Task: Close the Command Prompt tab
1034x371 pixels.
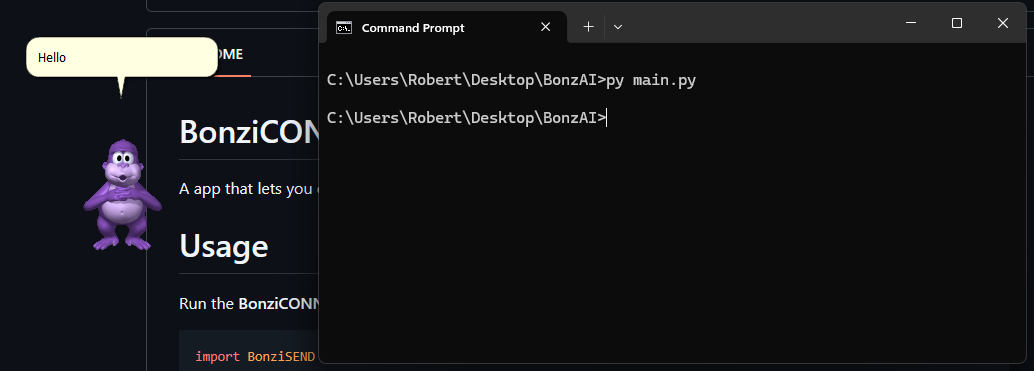Action: coord(545,27)
